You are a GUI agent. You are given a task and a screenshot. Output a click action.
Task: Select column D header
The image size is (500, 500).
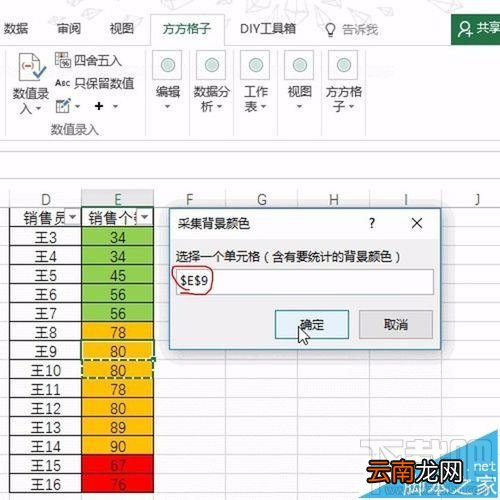coord(46,199)
